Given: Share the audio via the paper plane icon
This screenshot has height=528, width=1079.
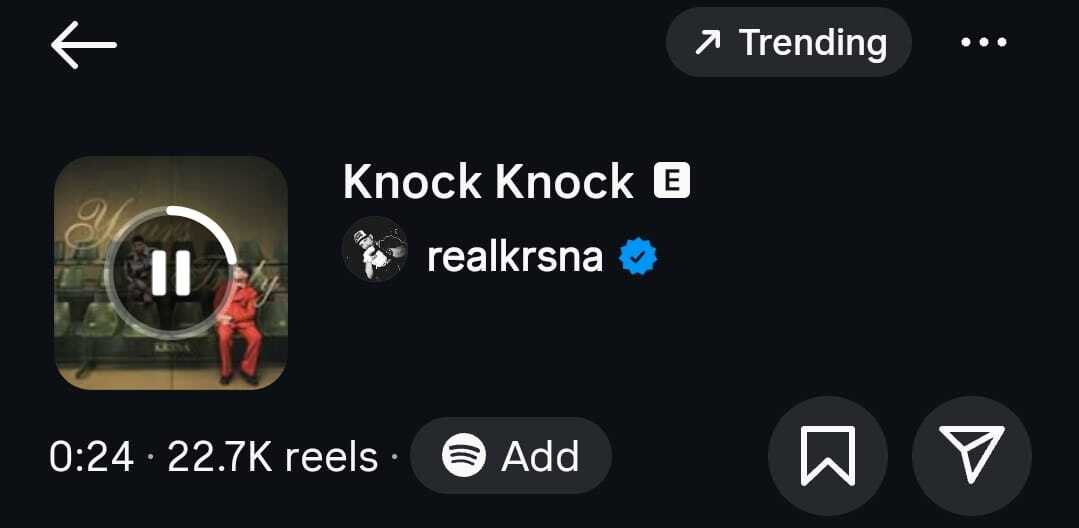Looking at the screenshot, I should [972, 456].
